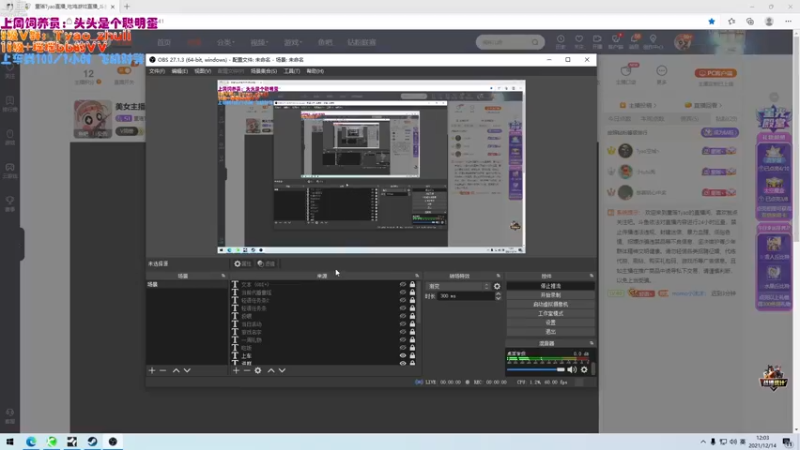Image resolution: width=800 pixels, height=450 pixels.
Task: Add a new source with the plus icon
Action: pyautogui.click(x=236, y=370)
